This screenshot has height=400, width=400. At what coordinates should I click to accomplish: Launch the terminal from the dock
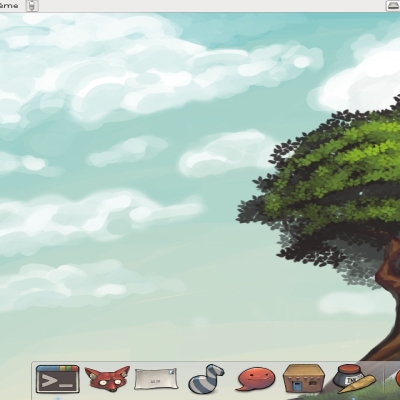coord(58,379)
